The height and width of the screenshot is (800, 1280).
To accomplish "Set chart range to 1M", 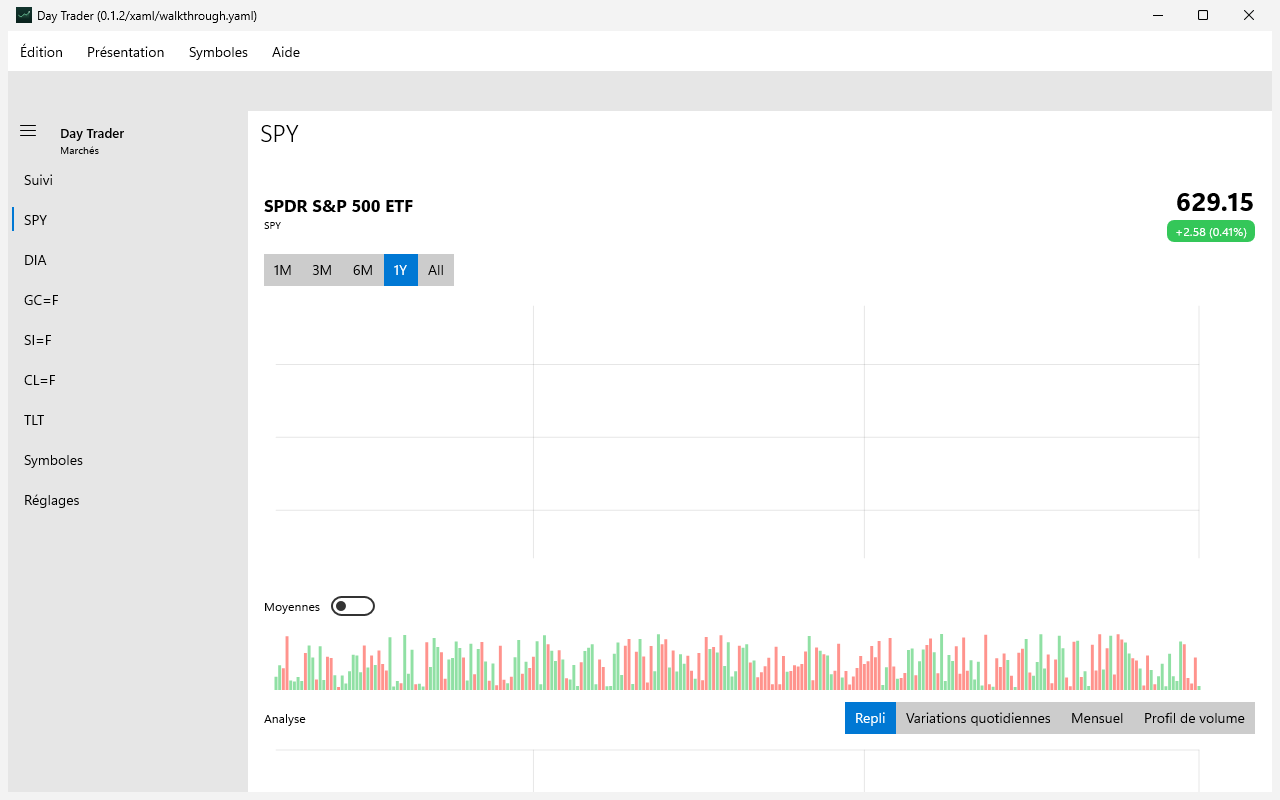I will pos(283,270).
